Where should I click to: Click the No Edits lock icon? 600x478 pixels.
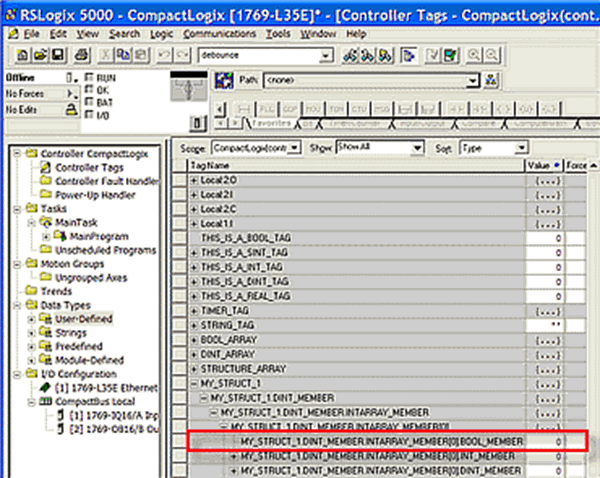(x=71, y=110)
